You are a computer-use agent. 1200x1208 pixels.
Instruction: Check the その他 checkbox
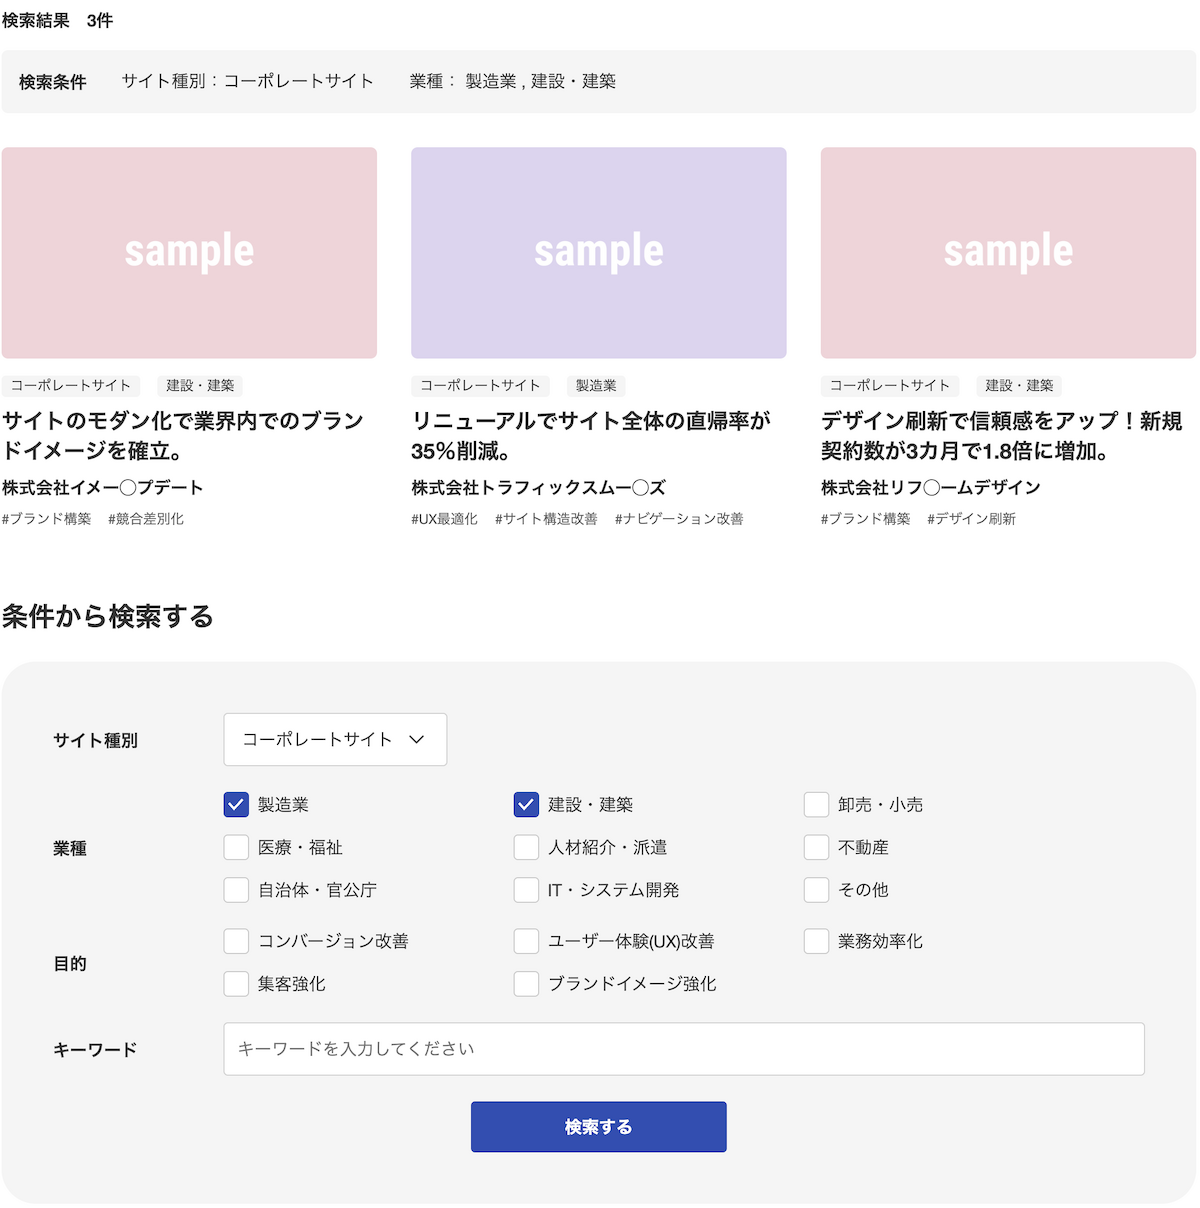pos(816,890)
